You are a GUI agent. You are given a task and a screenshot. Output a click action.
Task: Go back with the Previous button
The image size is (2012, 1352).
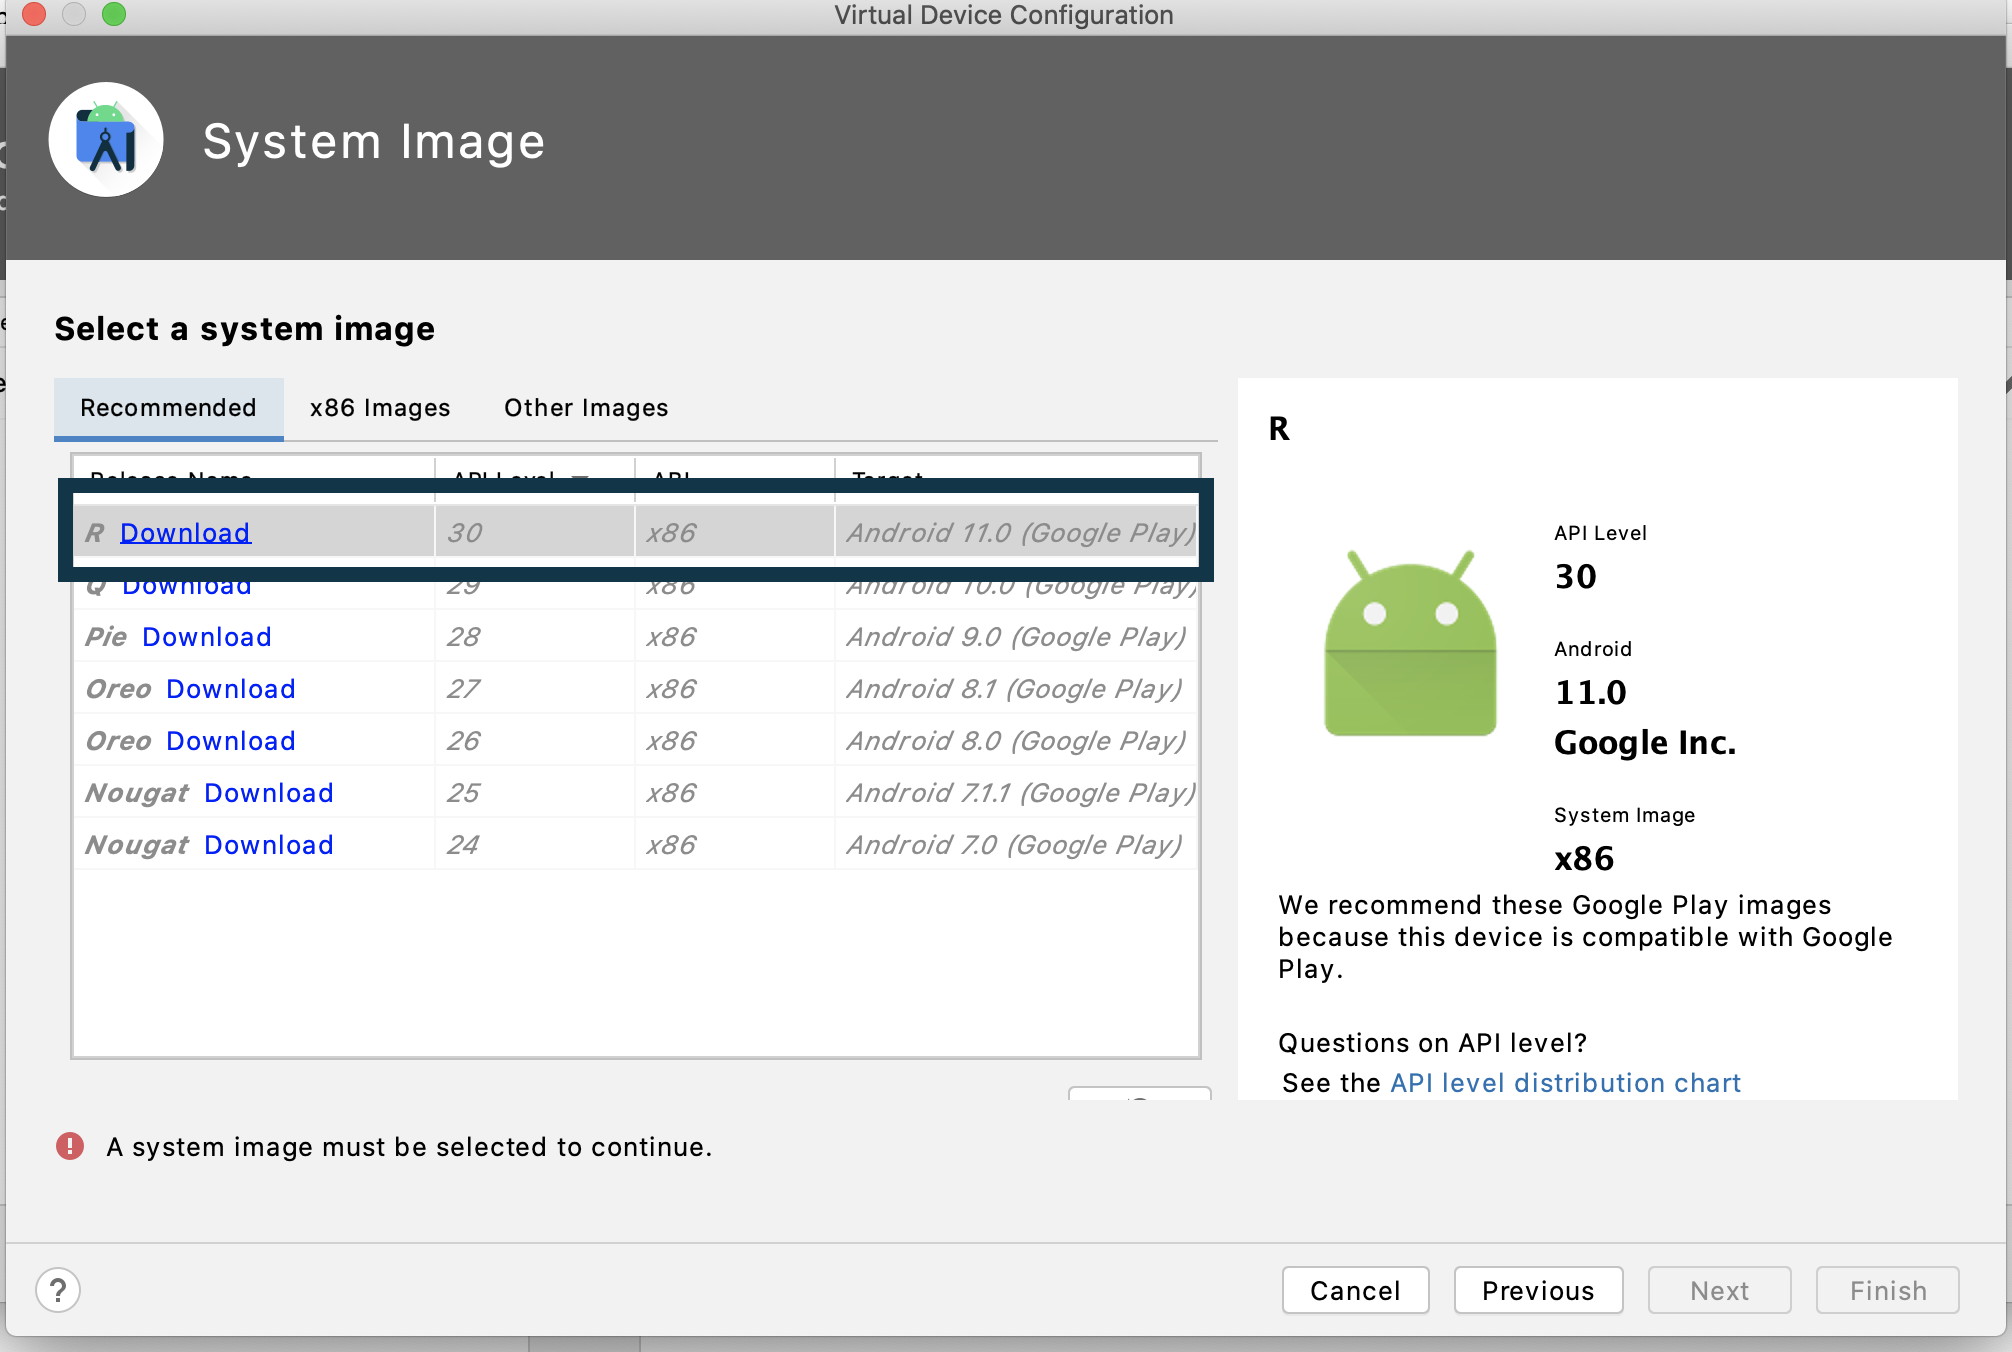coord(1538,1290)
